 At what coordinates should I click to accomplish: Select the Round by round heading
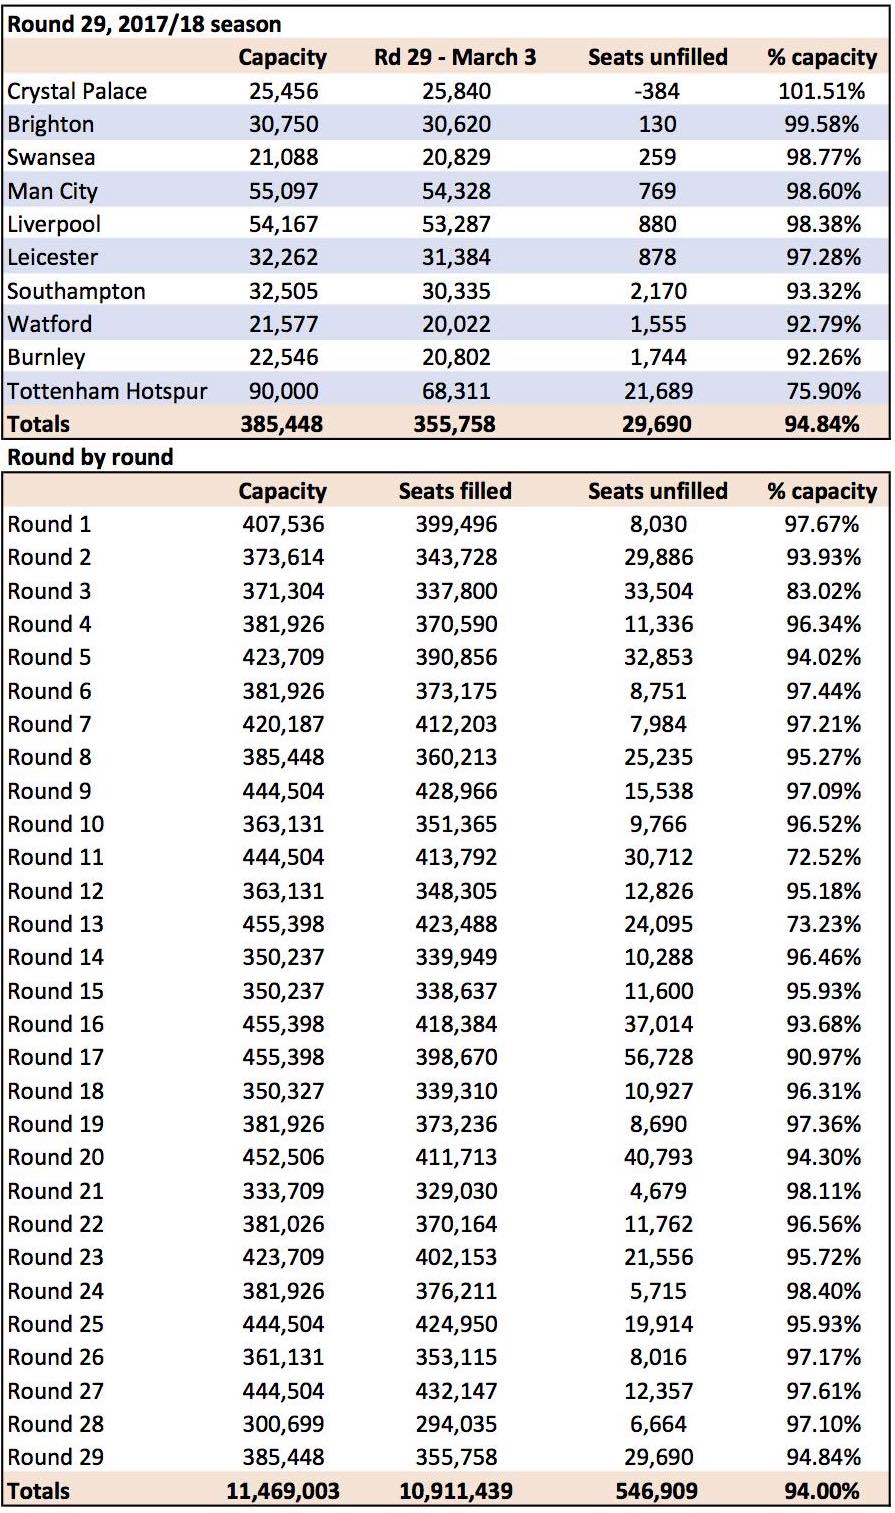coord(90,457)
